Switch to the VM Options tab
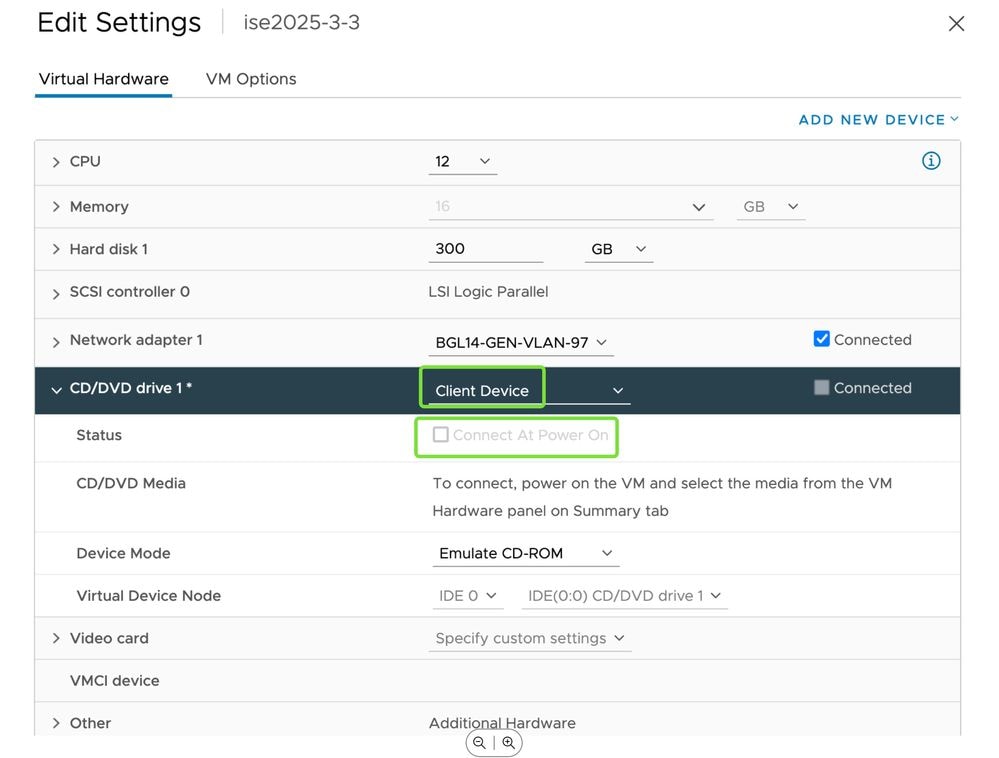Viewport: 999px width, 758px height. pos(251,79)
